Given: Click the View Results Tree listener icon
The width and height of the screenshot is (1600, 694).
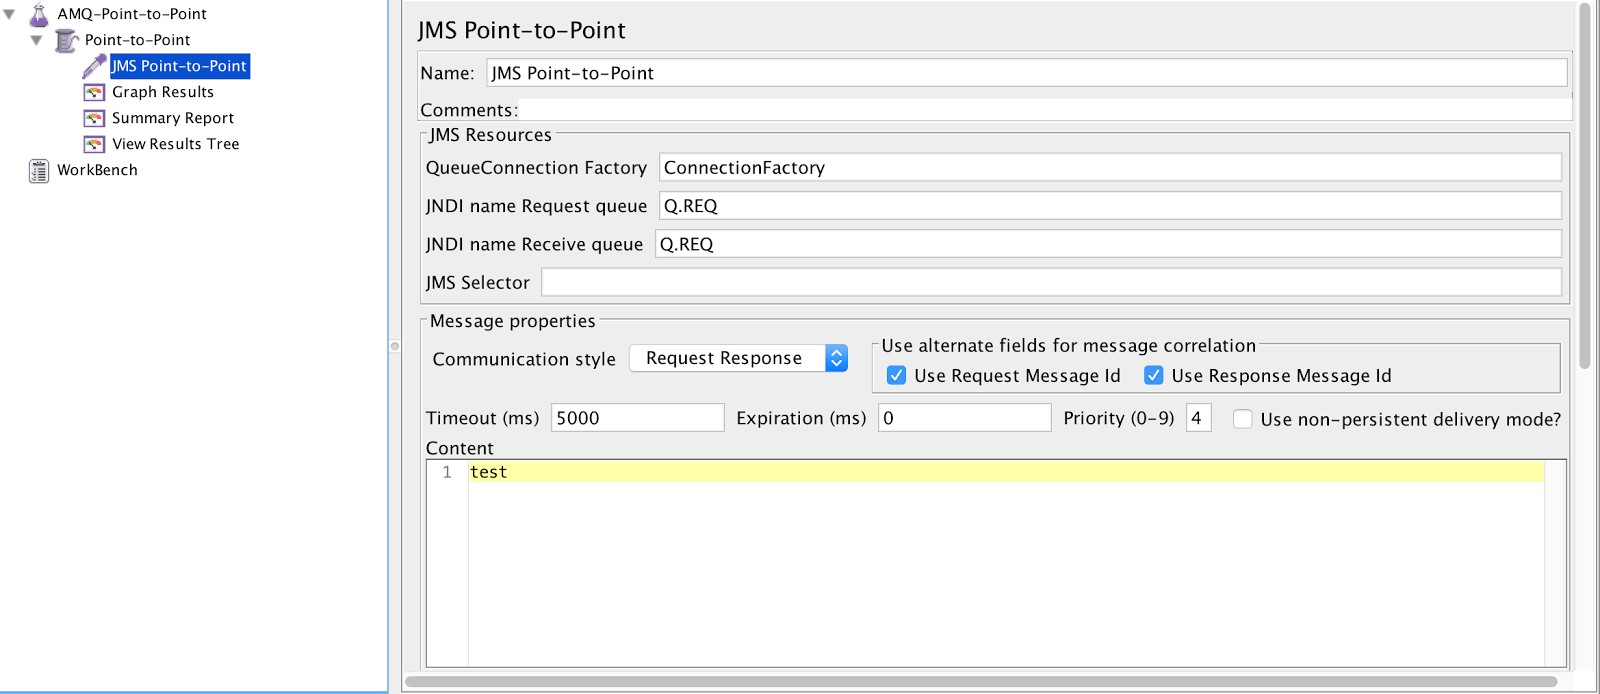Looking at the screenshot, I should [94, 144].
